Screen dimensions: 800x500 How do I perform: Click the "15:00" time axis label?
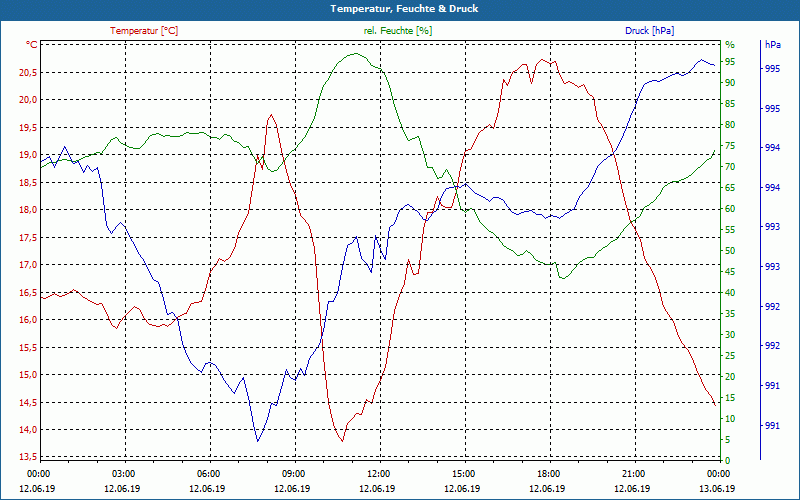[463, 474]
